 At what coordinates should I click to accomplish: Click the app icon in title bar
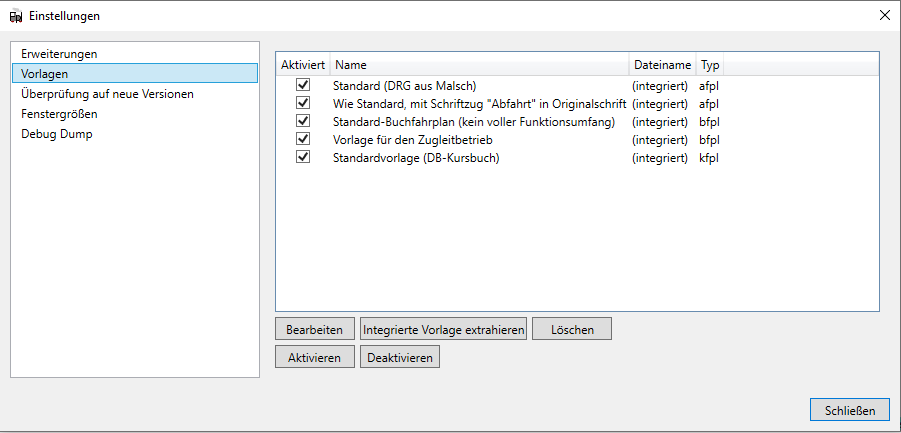(x=16, y=17)
